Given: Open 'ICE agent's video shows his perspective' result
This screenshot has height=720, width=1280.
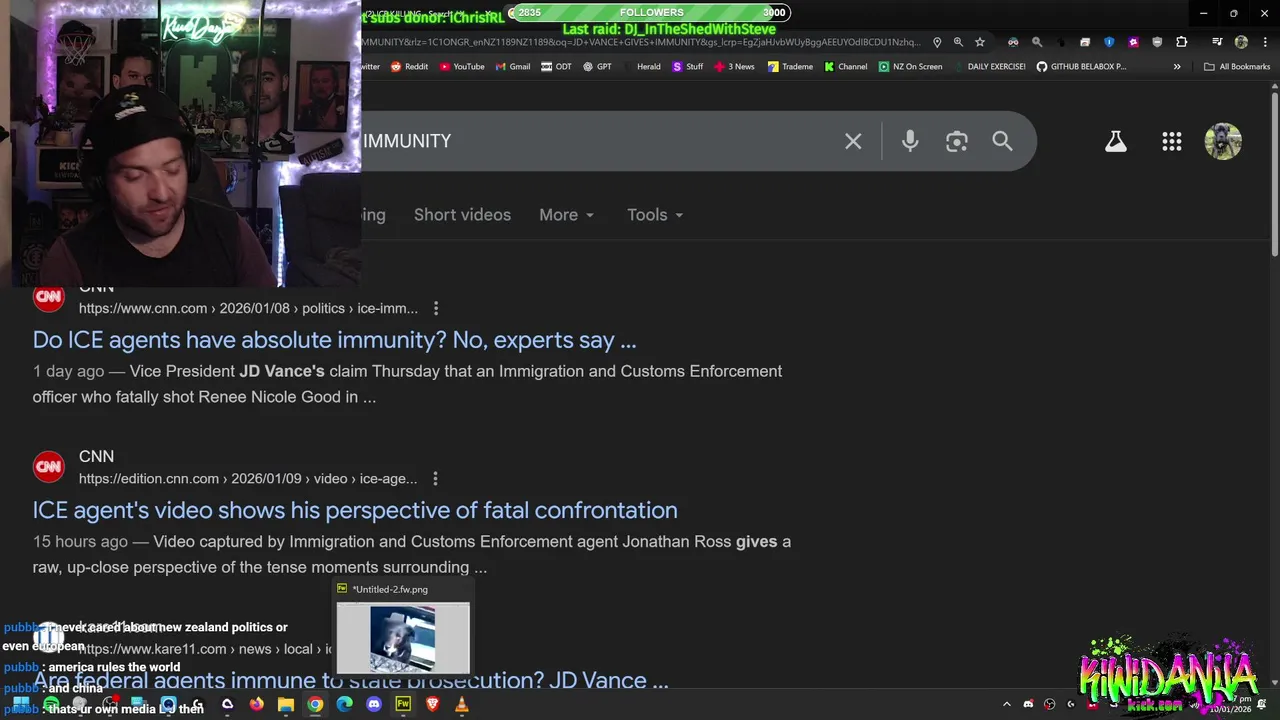Looking at the screenshot, I should [x=355, y=510].
